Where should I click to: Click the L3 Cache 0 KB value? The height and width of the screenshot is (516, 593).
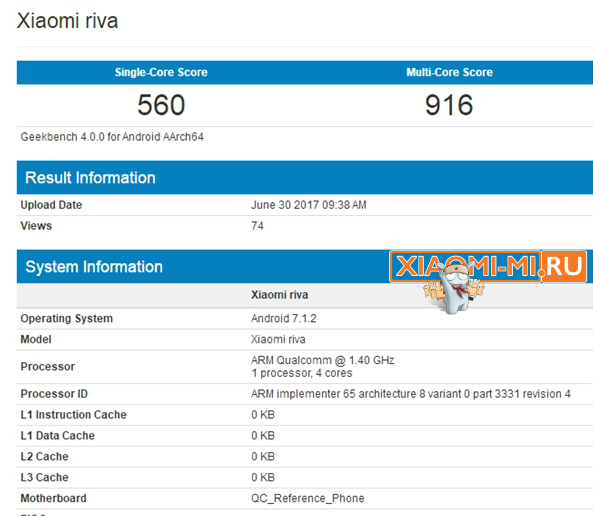[263, 477]
